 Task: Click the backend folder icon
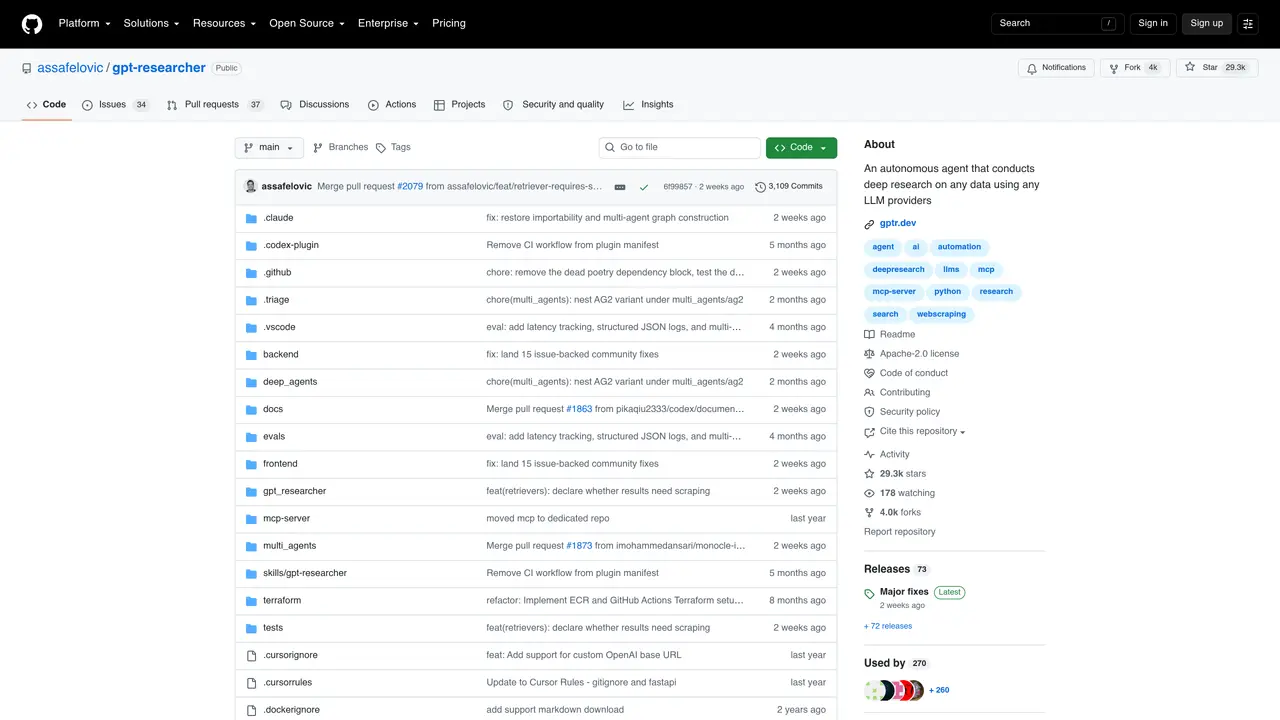click(x=252, y=355)
